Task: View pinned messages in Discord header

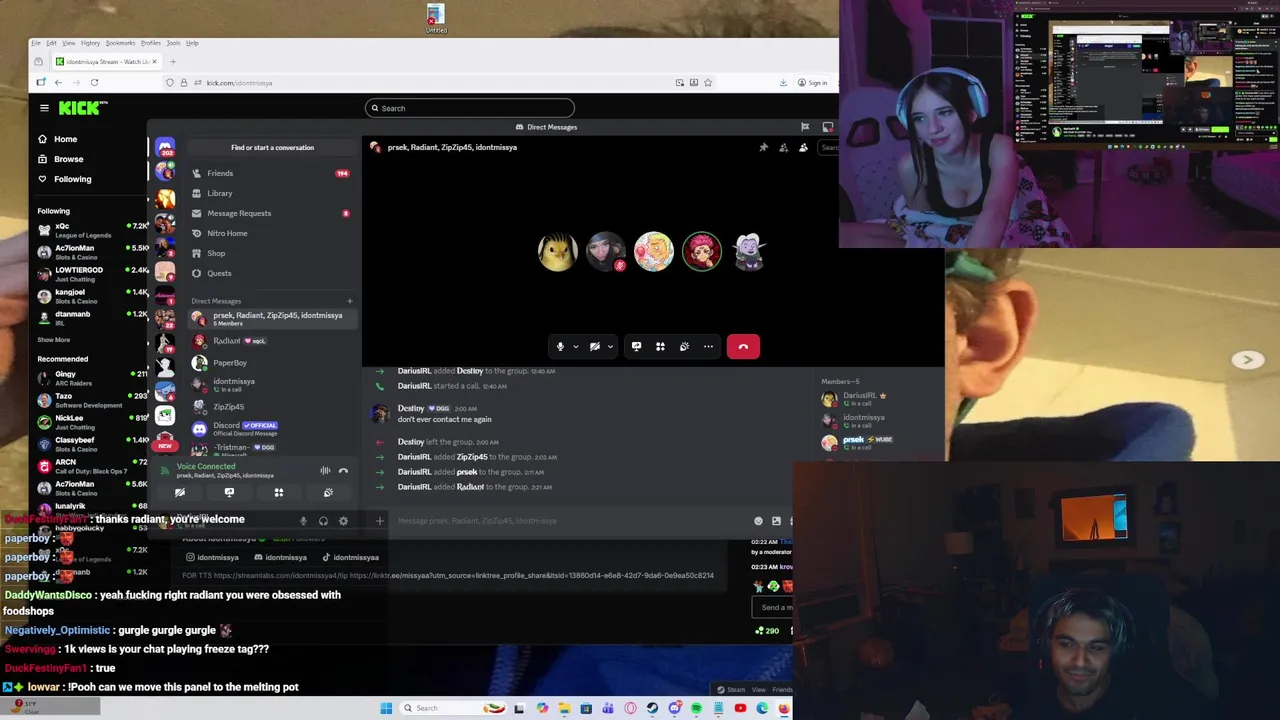Action: tap(763, 148)
